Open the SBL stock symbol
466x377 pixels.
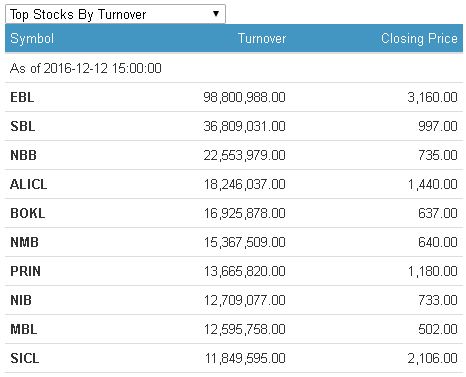pos(23,126)
